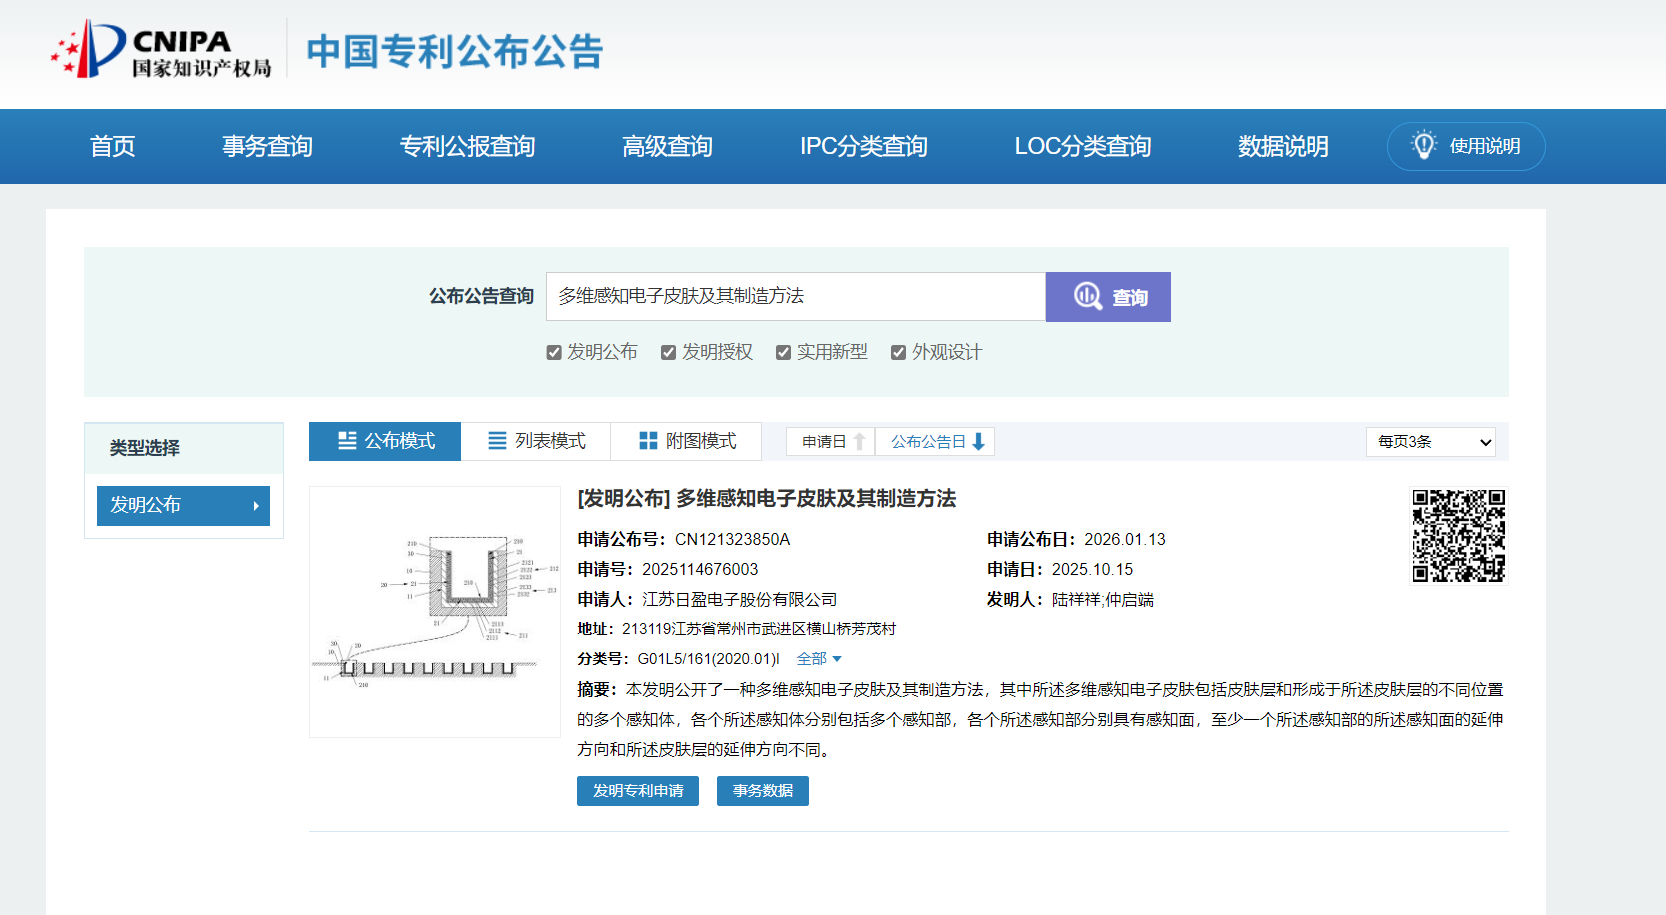Expand the 全部 classification list
Viewport: 1666px width, 915px height.
pos(819,659)
